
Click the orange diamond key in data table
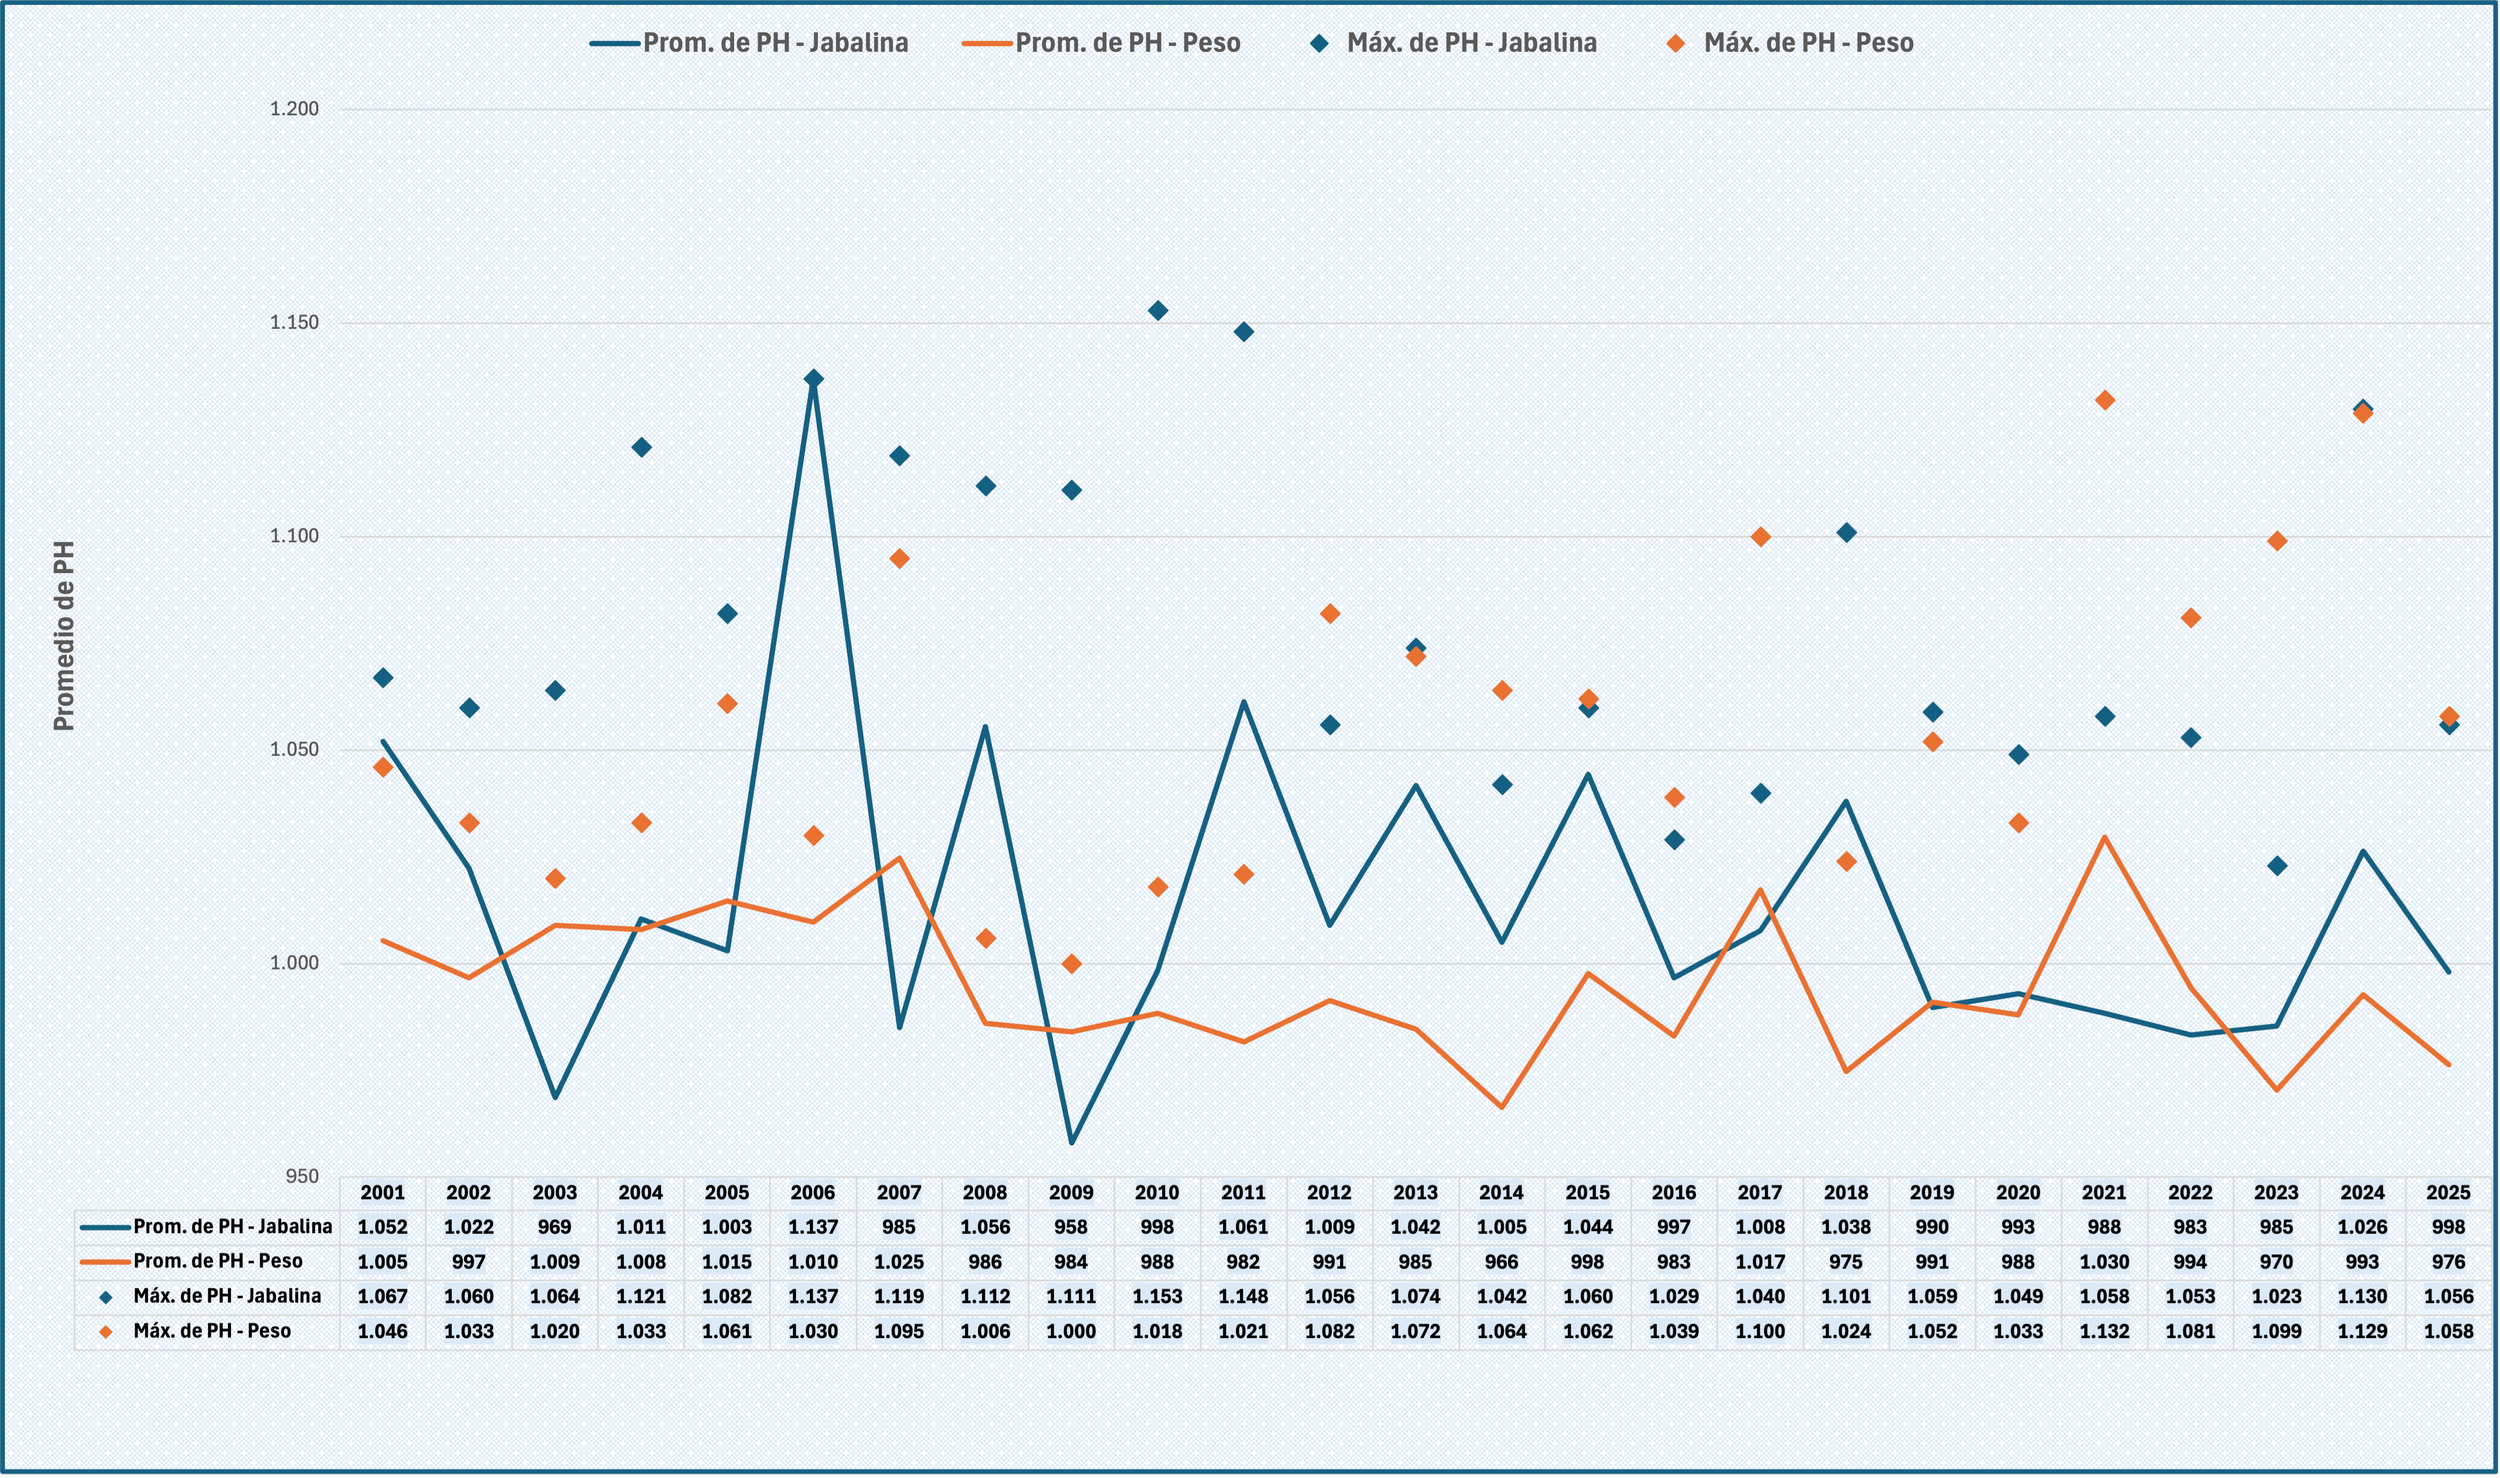[x=106, y=1332]
